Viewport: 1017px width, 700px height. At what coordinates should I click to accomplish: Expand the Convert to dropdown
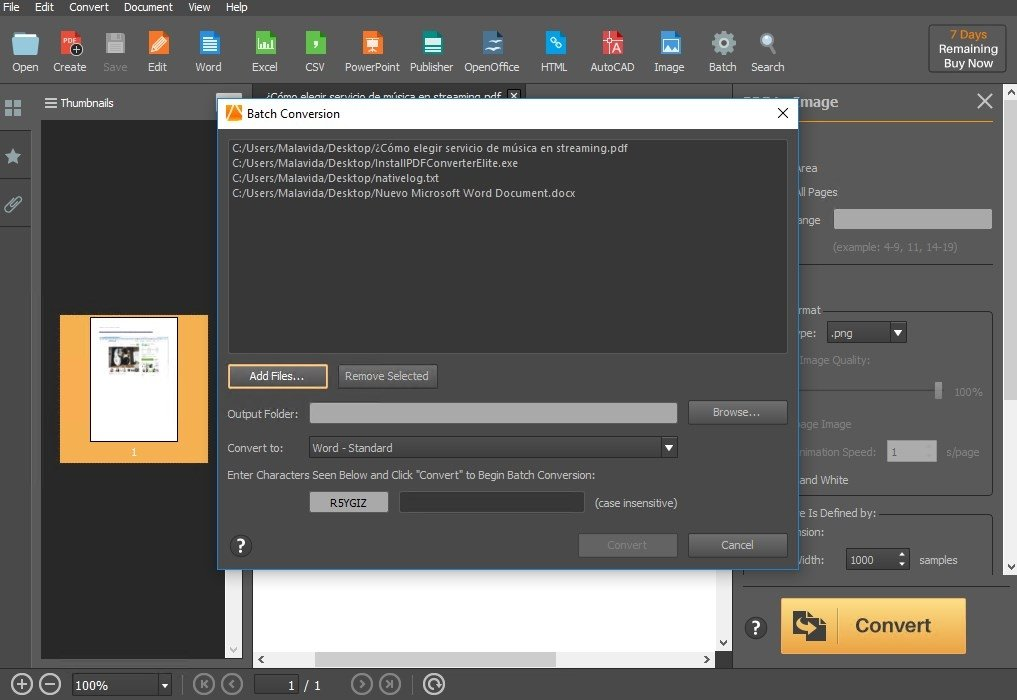pos(669,448)
